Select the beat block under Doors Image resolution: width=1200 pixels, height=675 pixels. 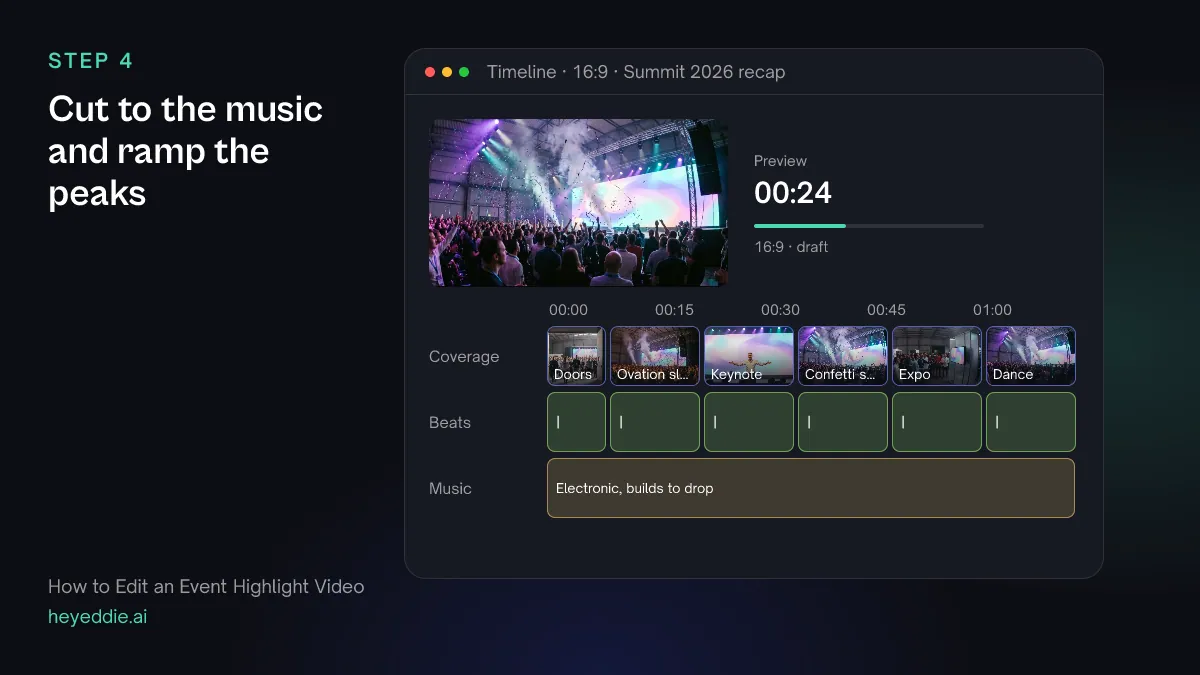click(x=576, y=422)
